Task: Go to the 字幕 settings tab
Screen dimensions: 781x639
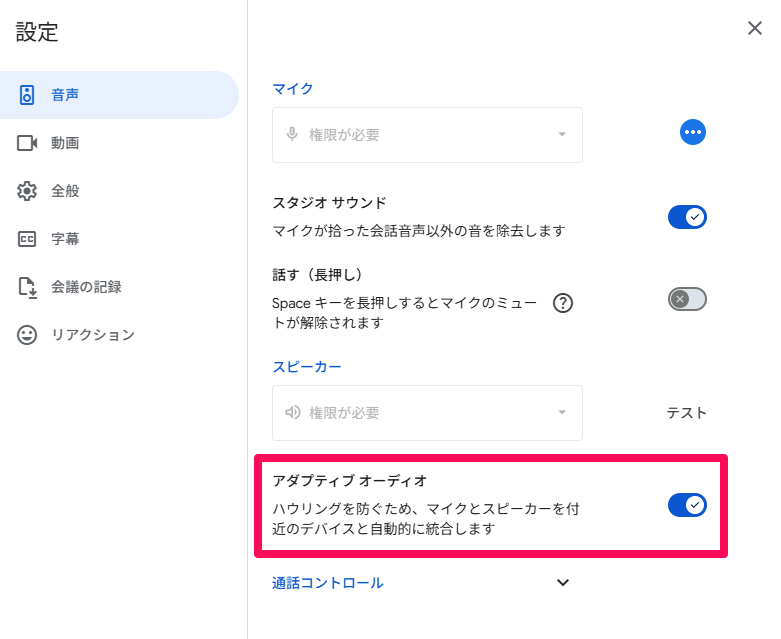Action: (x=119, y=239)
